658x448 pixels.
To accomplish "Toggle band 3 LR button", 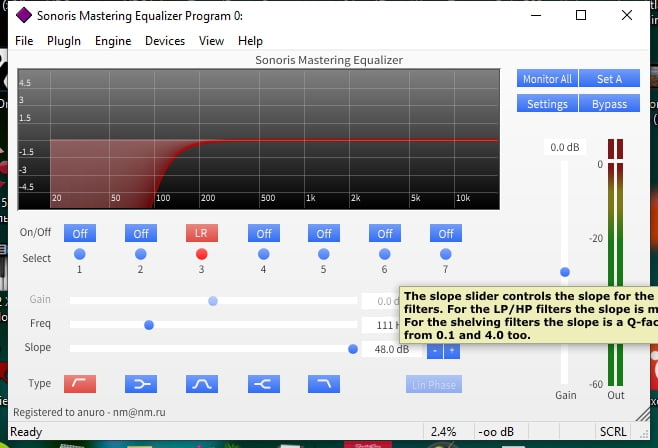I will (x=202, y=233).
